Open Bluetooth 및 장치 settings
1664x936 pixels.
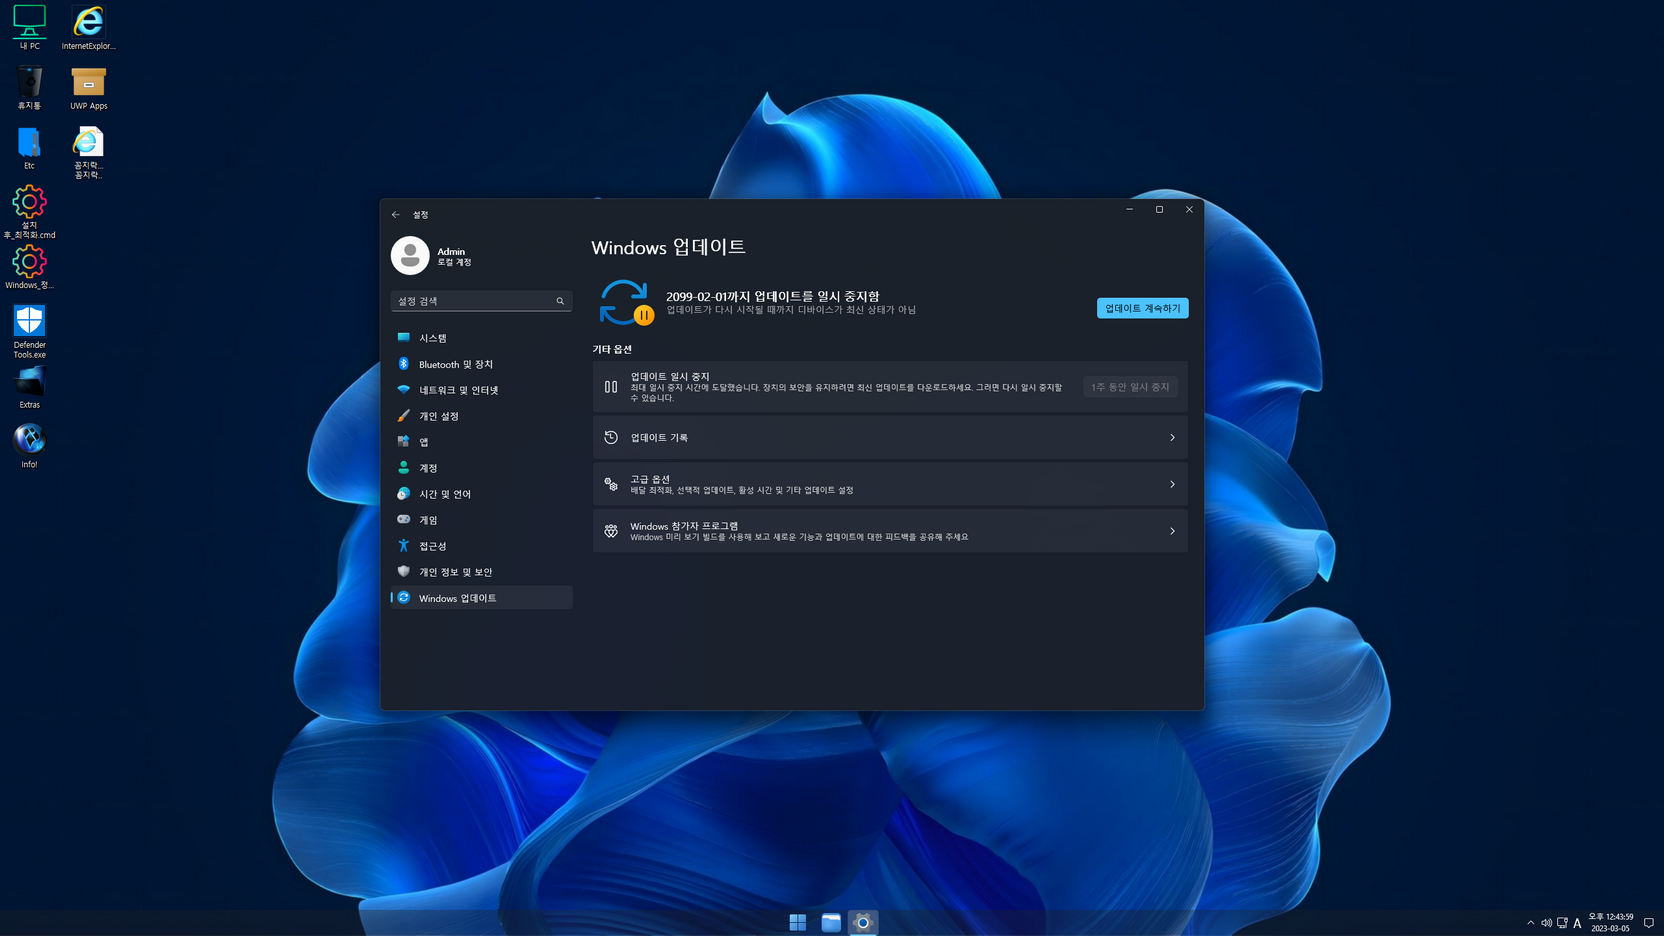click(x=481, y=364)
